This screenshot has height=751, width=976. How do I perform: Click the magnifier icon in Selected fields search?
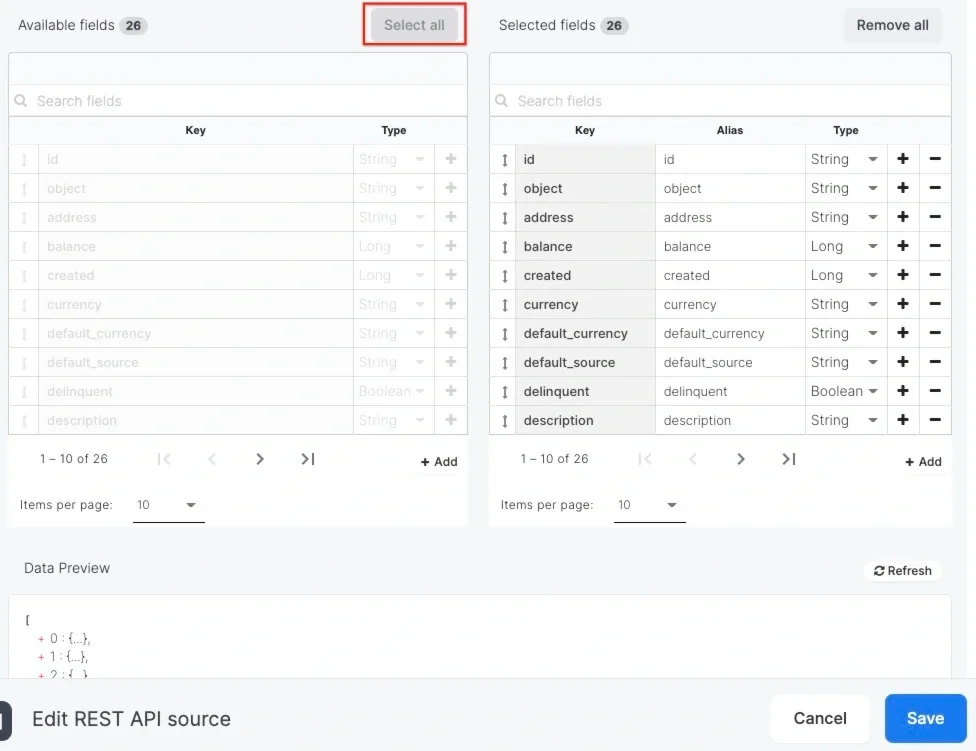(x=501, y=101)
